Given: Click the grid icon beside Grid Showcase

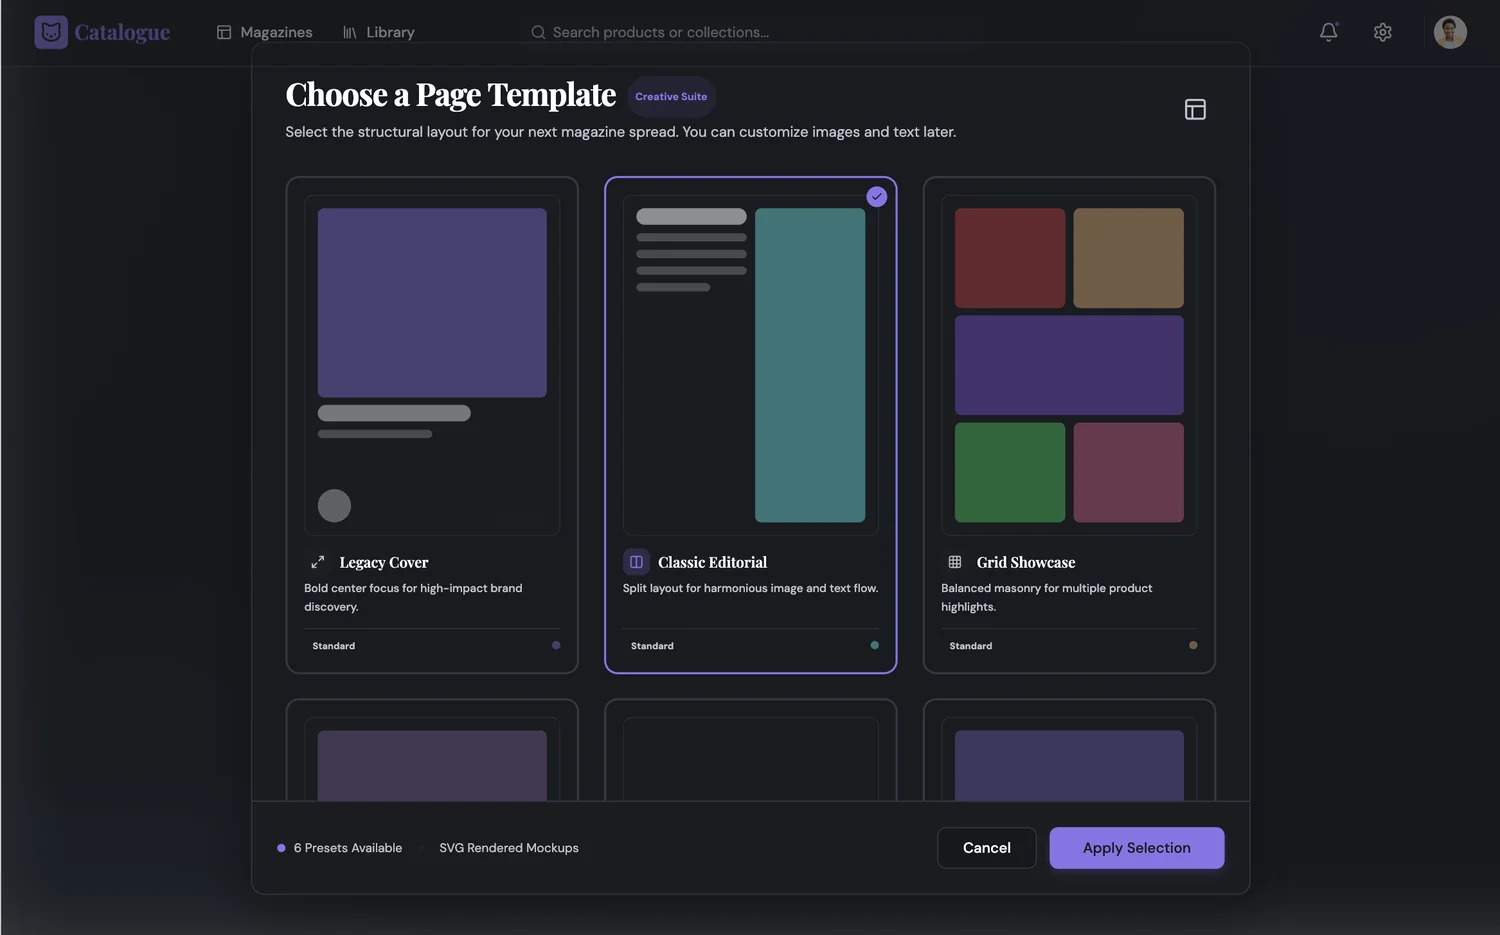Looking at the screenshot, I should (955, 562).
